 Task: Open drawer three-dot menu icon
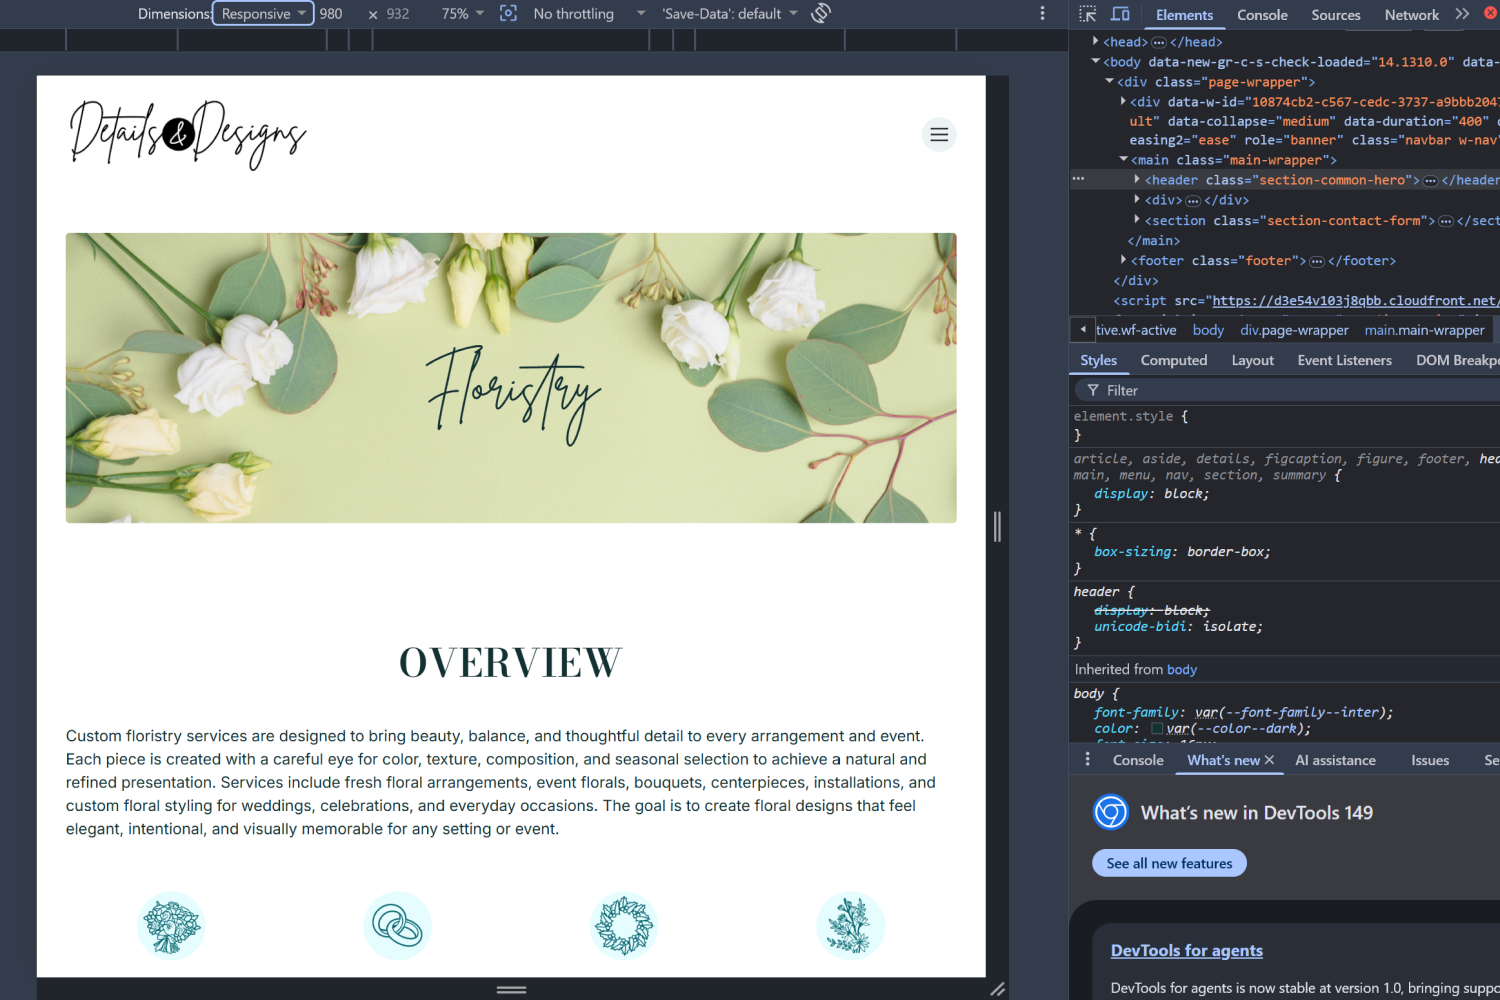[x=1087, y=760]
